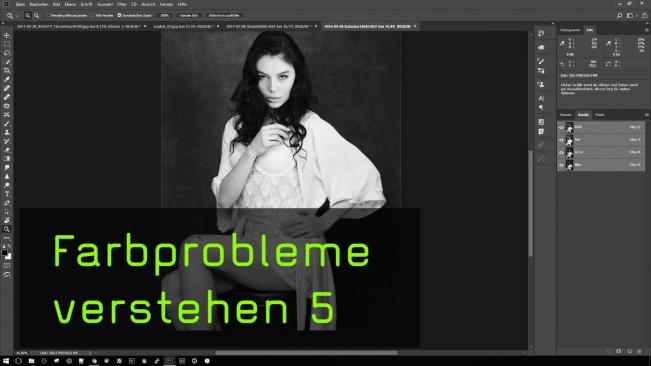This screenshot has height=366, width=651.
Task: Open File Explorer from the taskbar
Action: [x=31, y=361]
